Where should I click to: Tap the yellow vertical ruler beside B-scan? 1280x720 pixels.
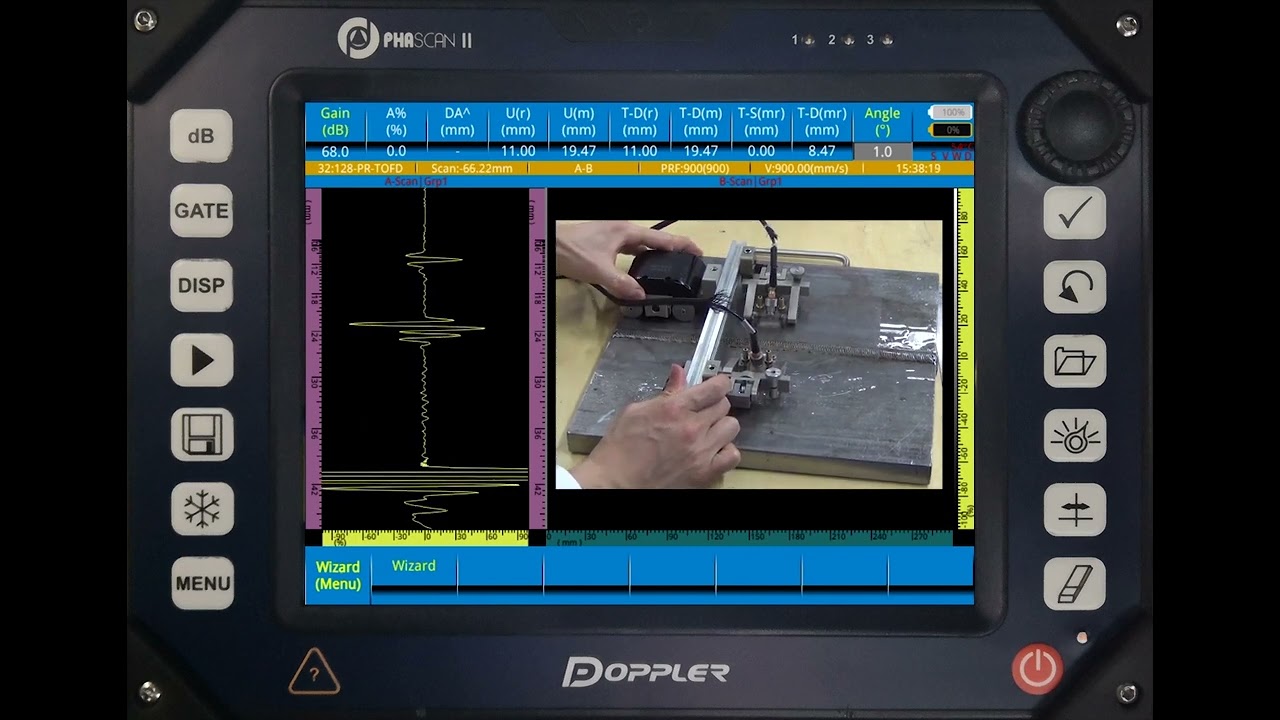965,358
